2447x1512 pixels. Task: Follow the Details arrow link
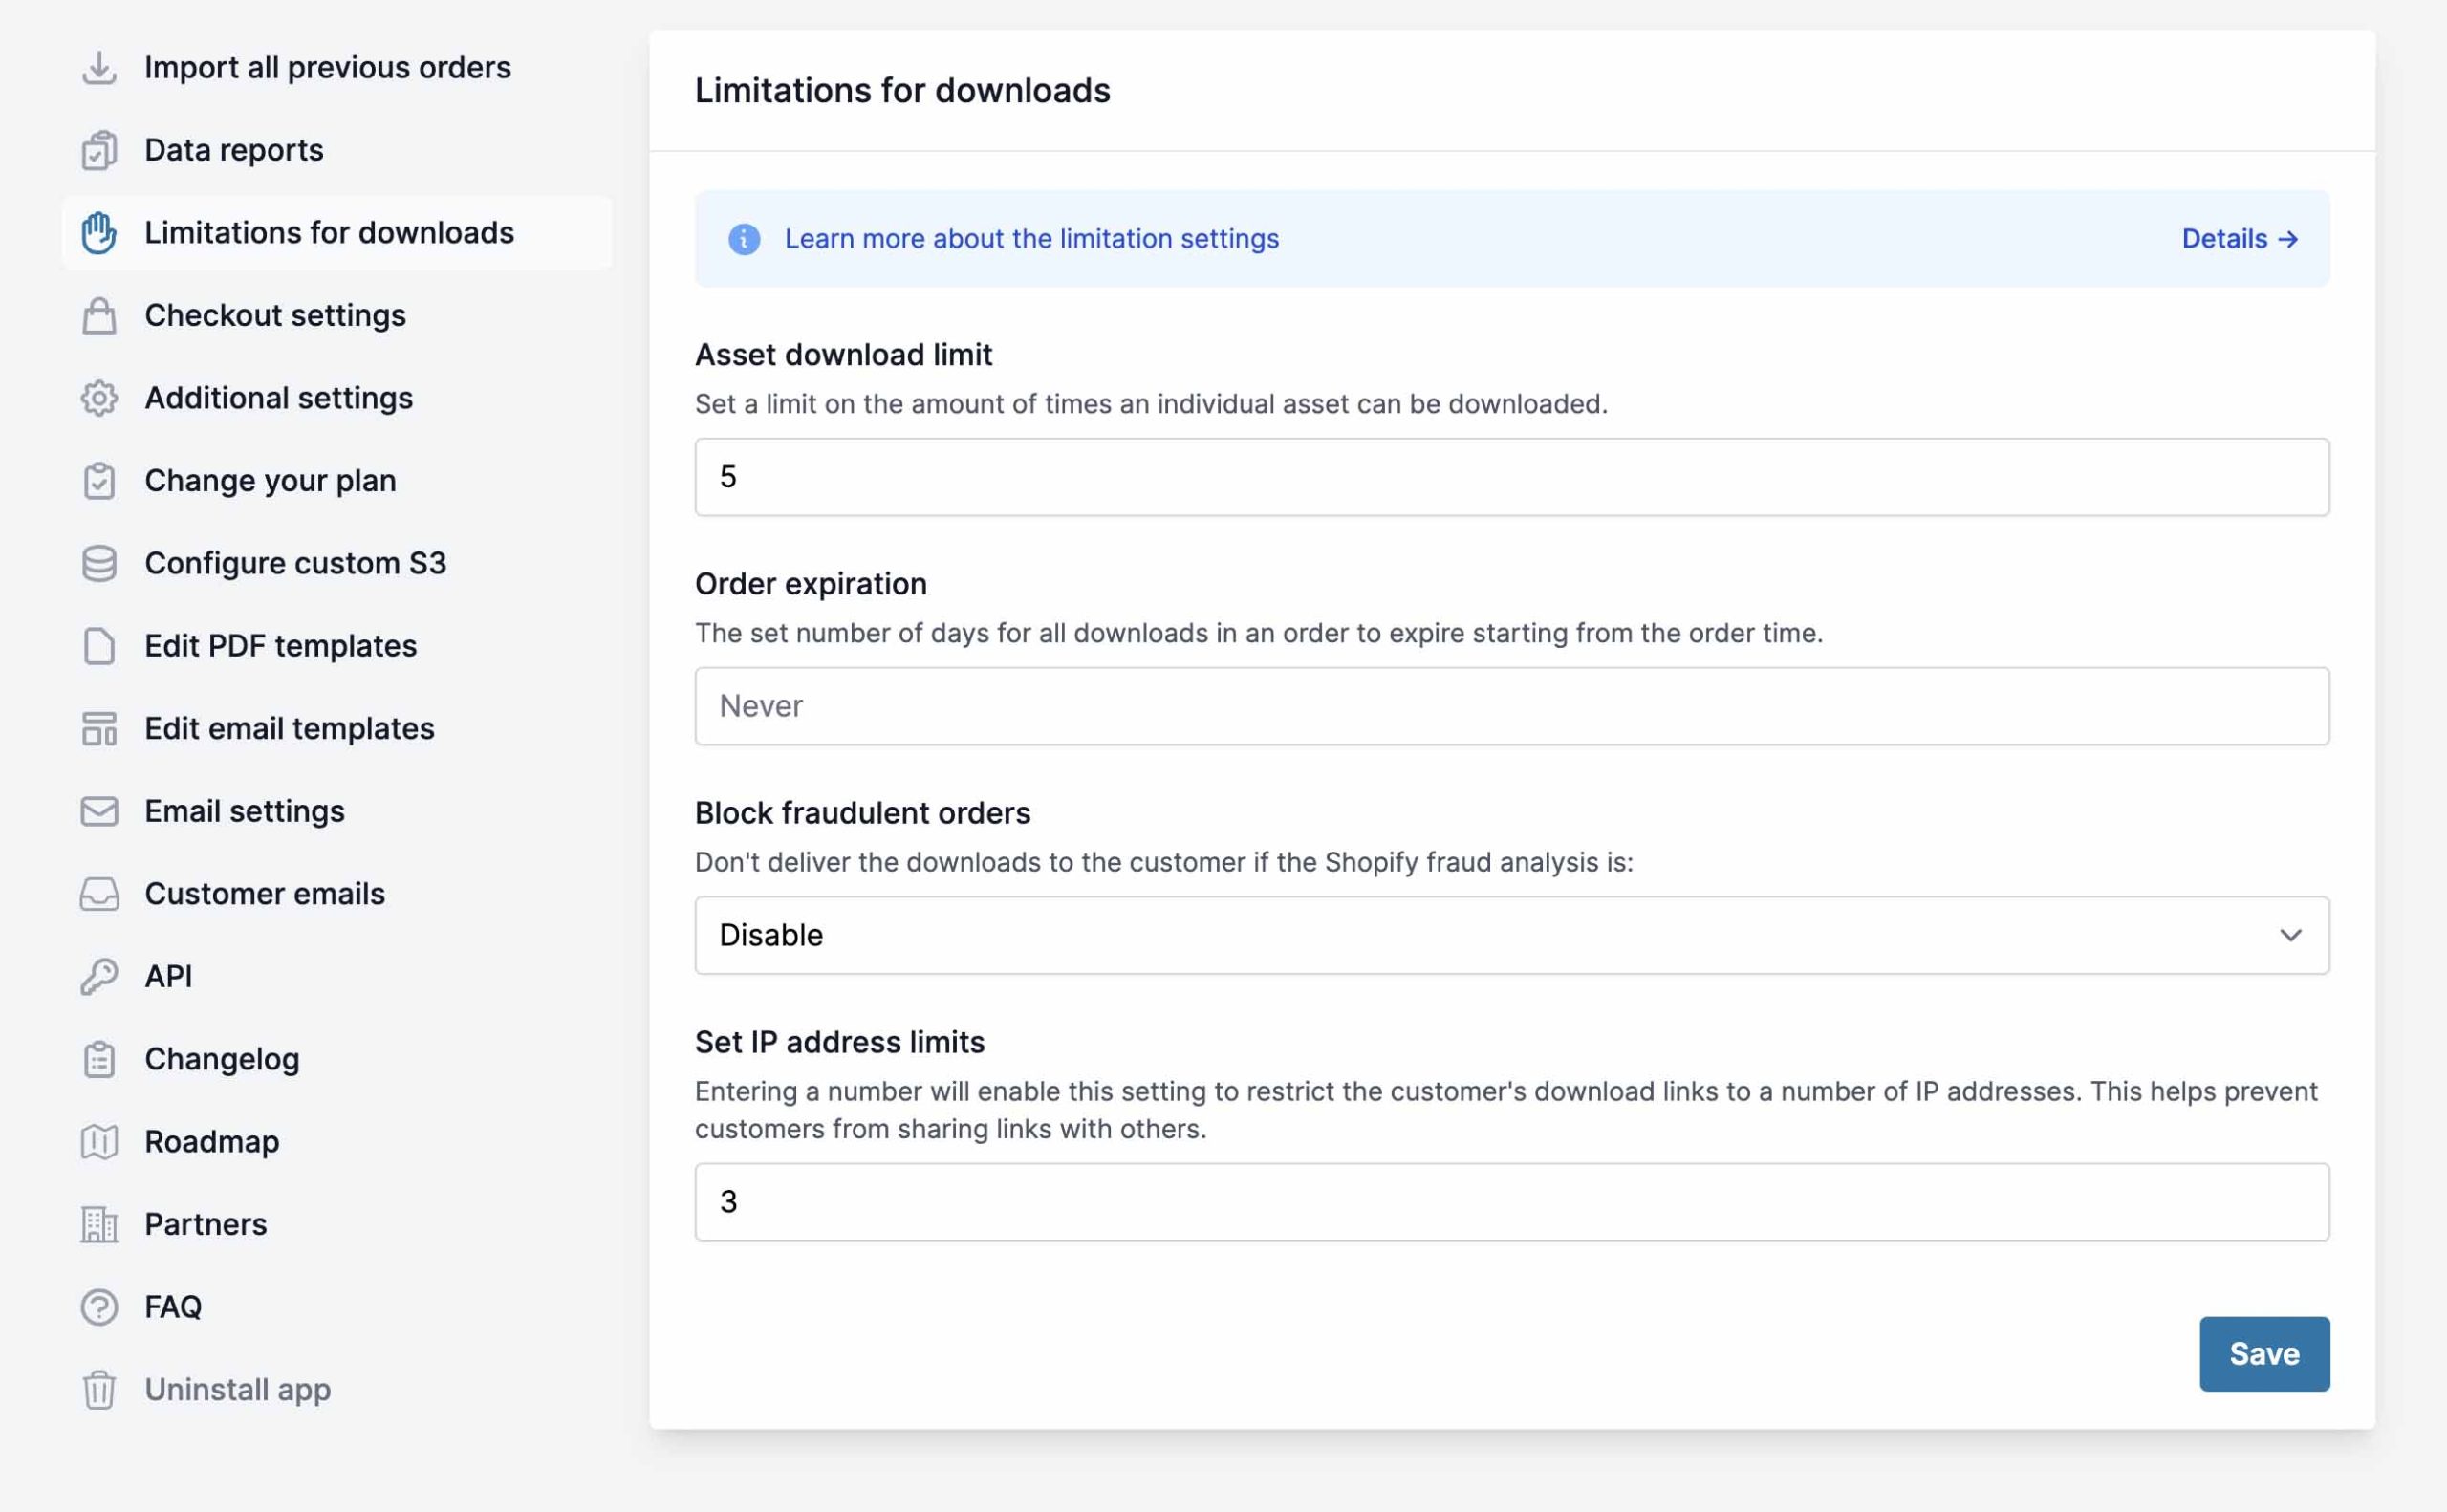click(x=2239, y=239)
